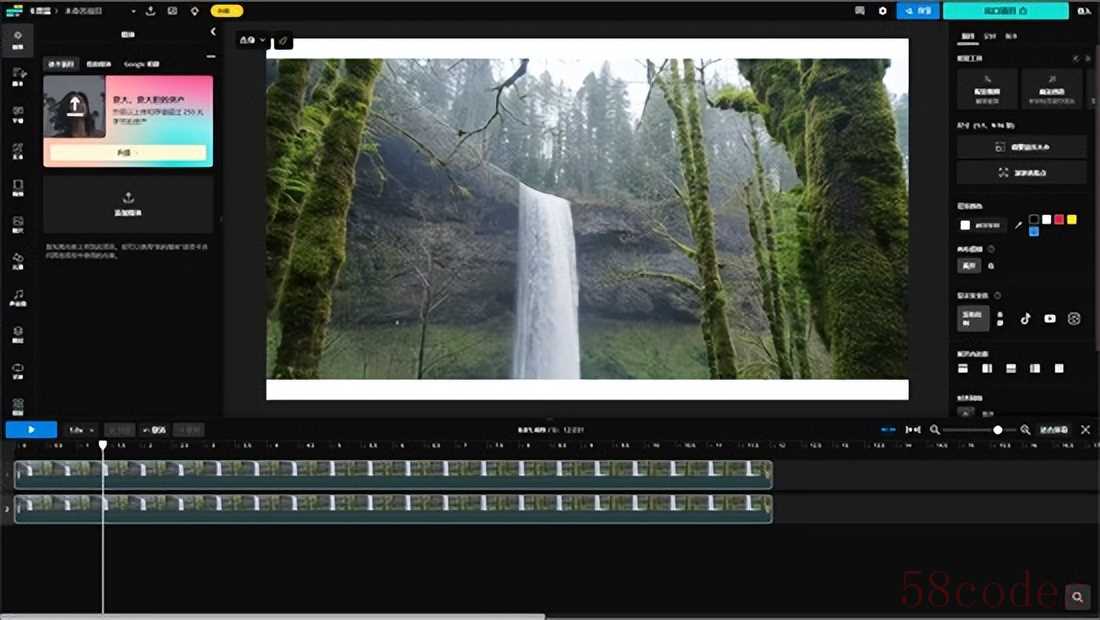The width and height of the screenshot is (1100, 620).
Task: Click the zoom-in magnifier on the timeline
Action: click(x=1025, y=430)
